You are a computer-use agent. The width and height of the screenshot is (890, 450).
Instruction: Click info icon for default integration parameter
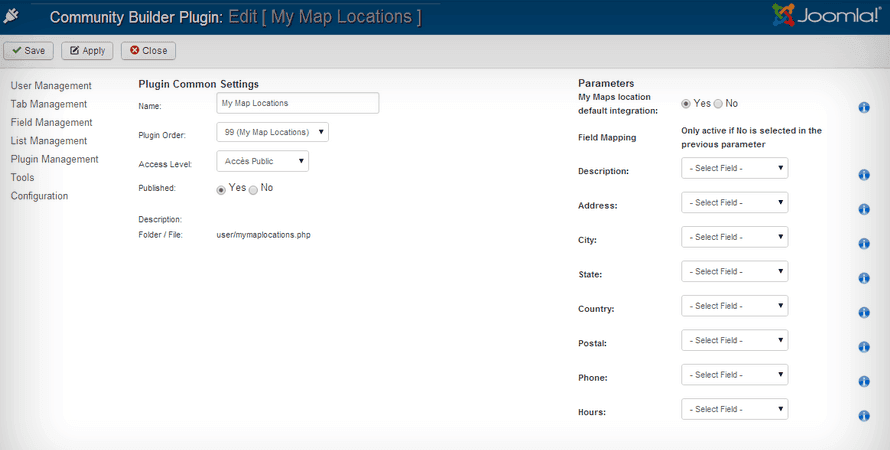(x=863, y=107)
